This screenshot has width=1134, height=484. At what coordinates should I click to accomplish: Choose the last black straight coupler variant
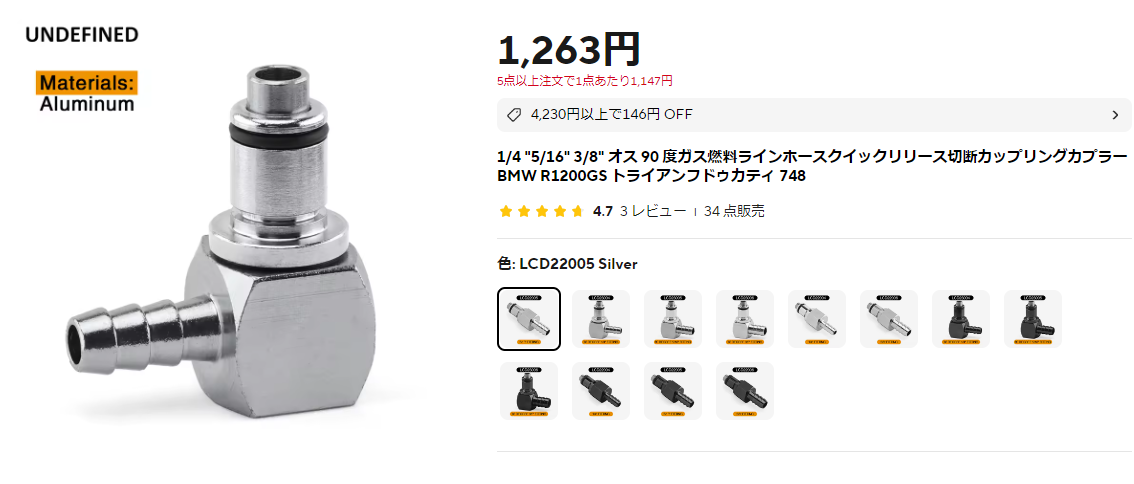coord(745,391)
